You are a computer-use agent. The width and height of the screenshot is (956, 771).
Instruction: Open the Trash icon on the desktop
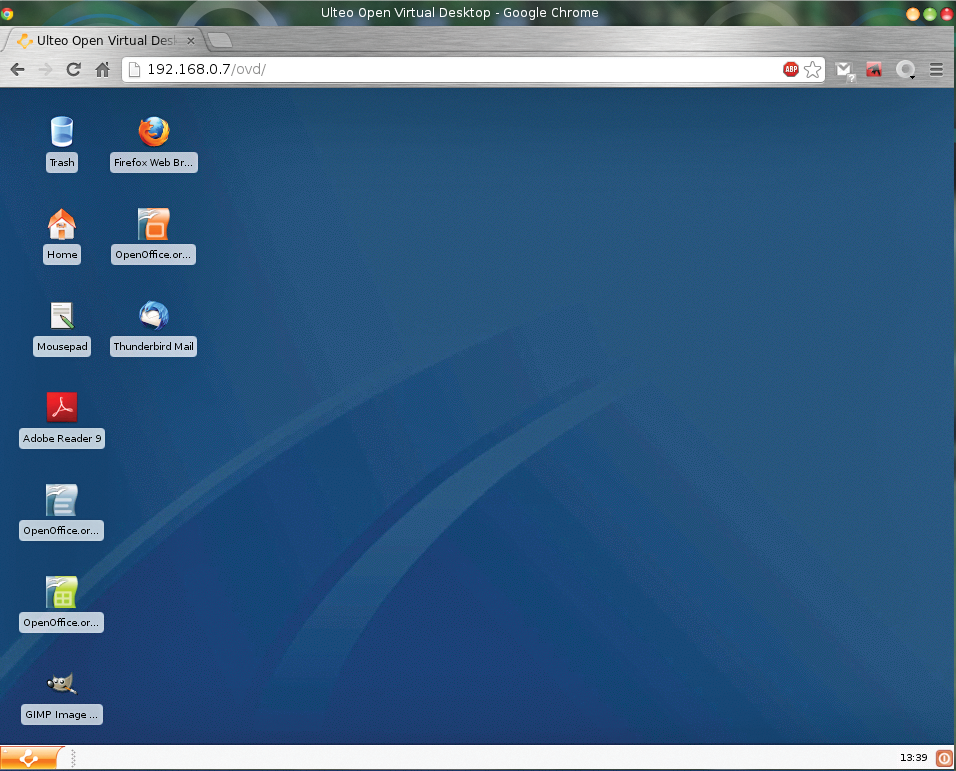[62, 132]
